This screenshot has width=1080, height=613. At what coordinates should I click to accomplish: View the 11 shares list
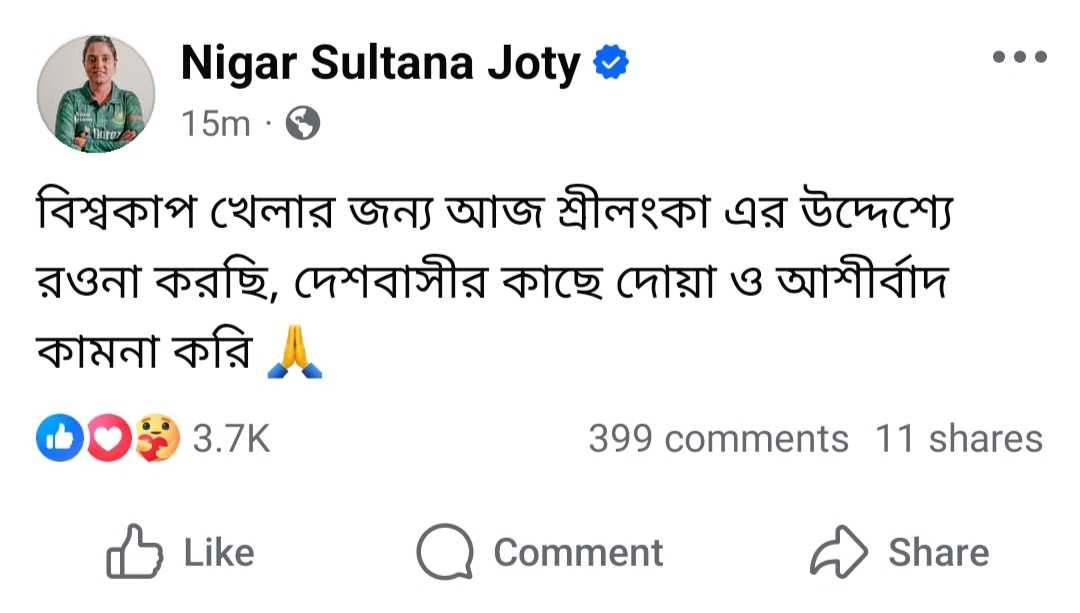(x=958, y=439)
